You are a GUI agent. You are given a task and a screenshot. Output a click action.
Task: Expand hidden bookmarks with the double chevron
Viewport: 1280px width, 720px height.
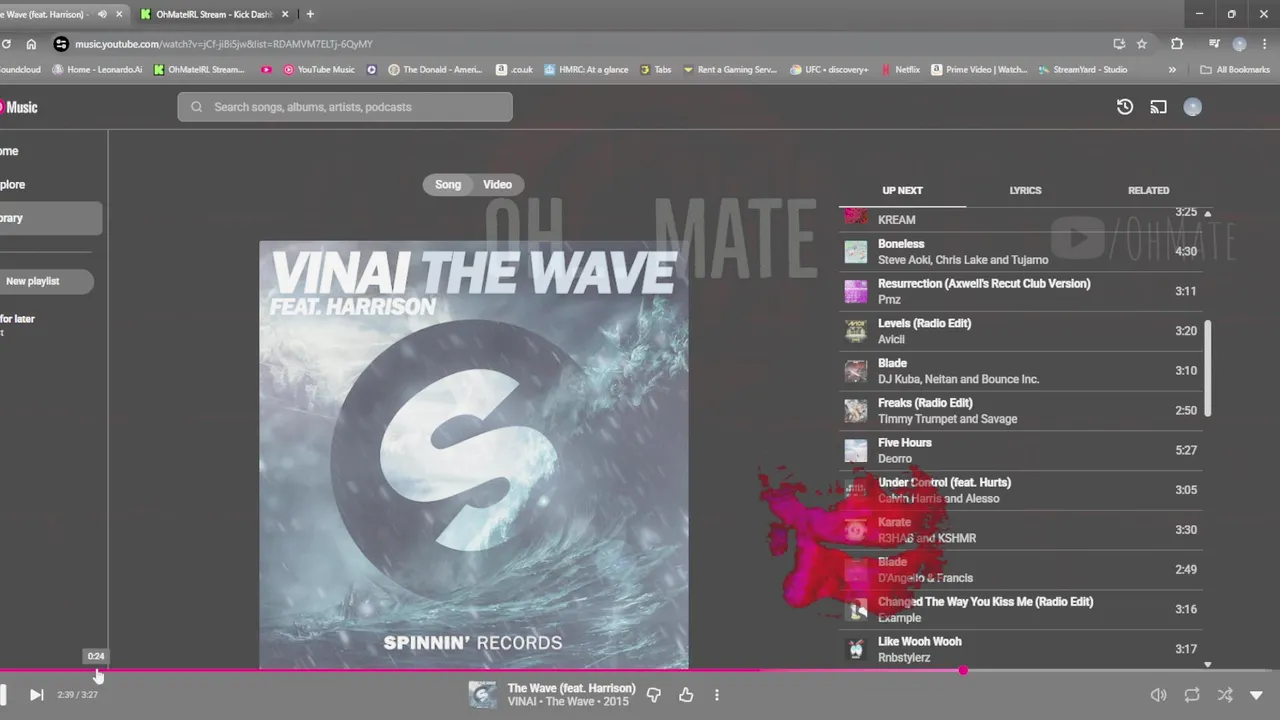tap(1172, 70)
